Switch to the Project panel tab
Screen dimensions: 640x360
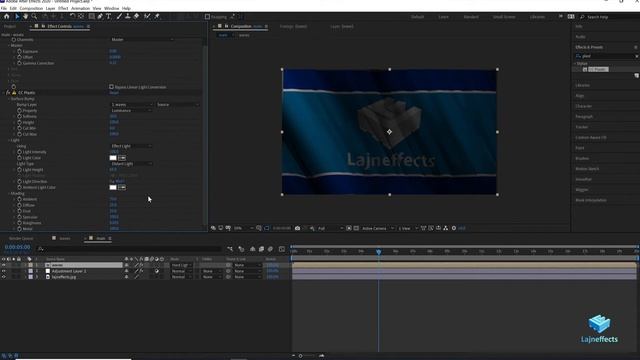(10, 26)
